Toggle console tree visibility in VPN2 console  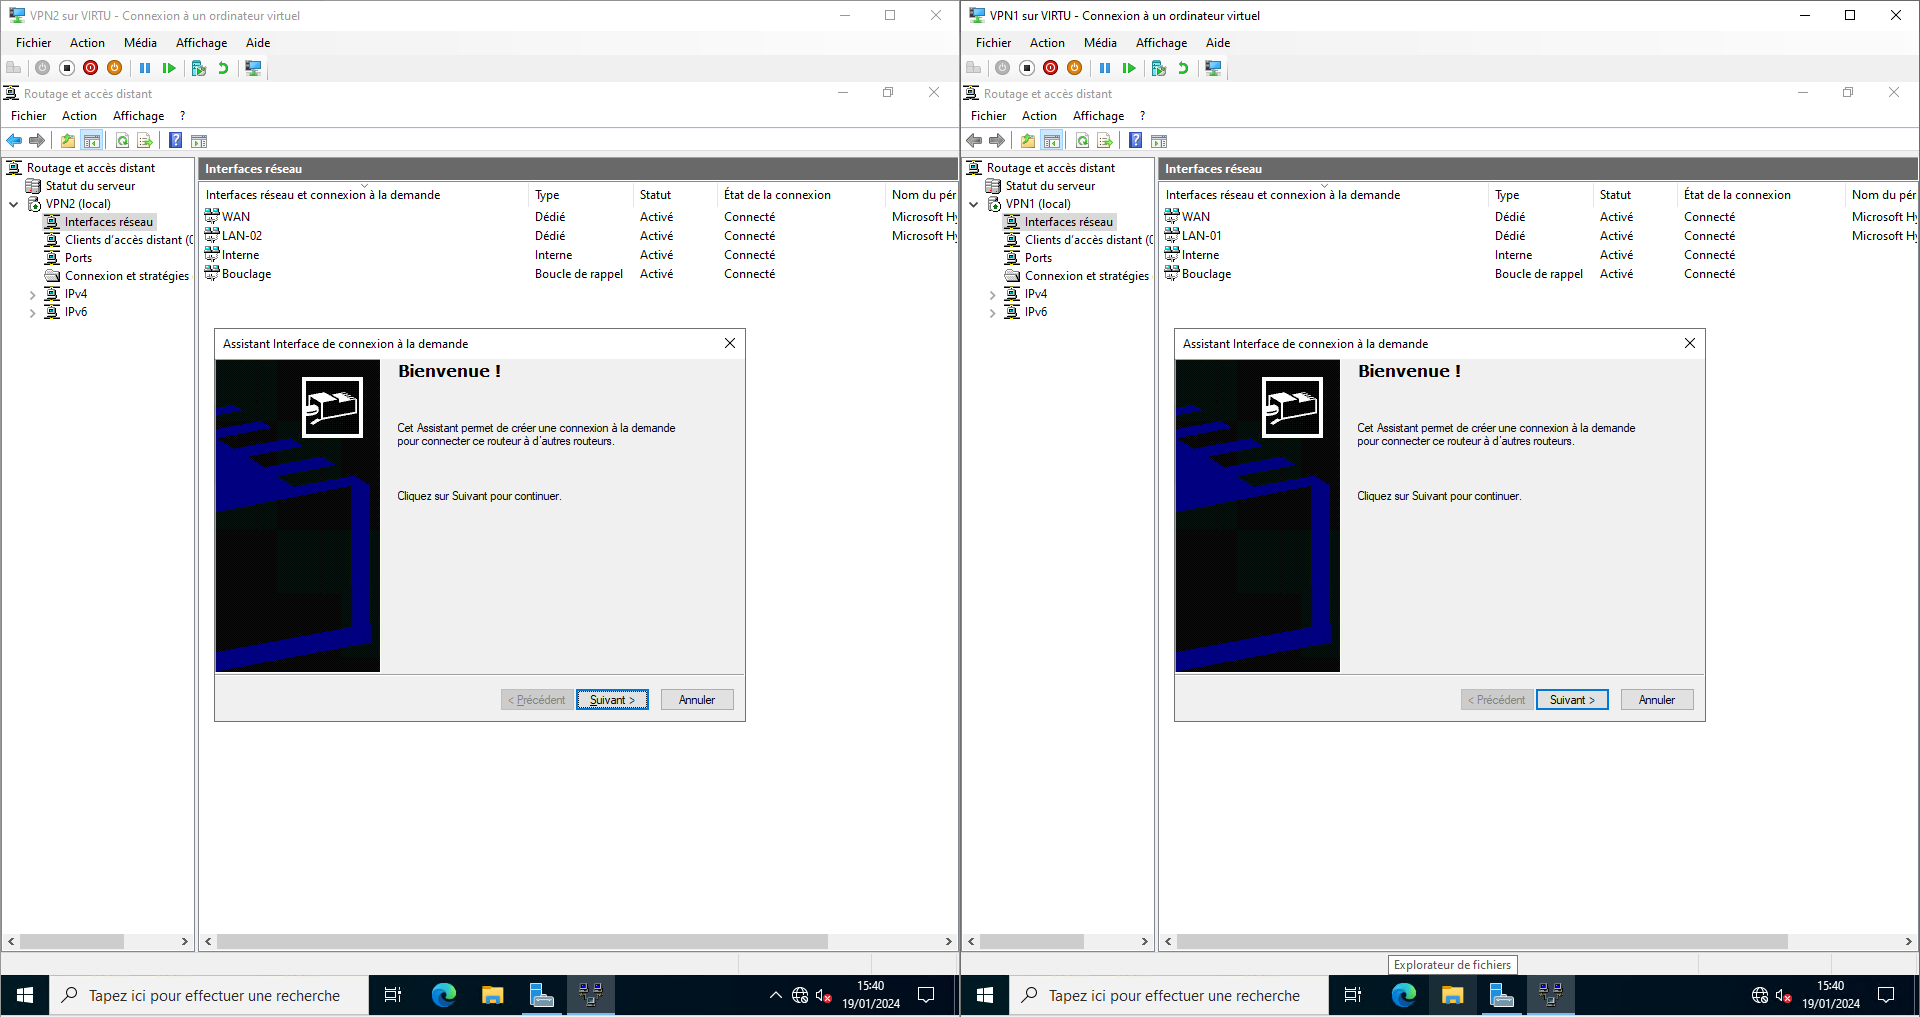pyautogui.click(x=92, y=141)
